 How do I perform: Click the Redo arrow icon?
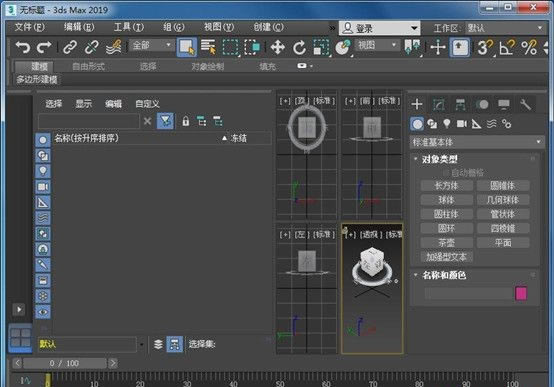click(x=44, y=47)
